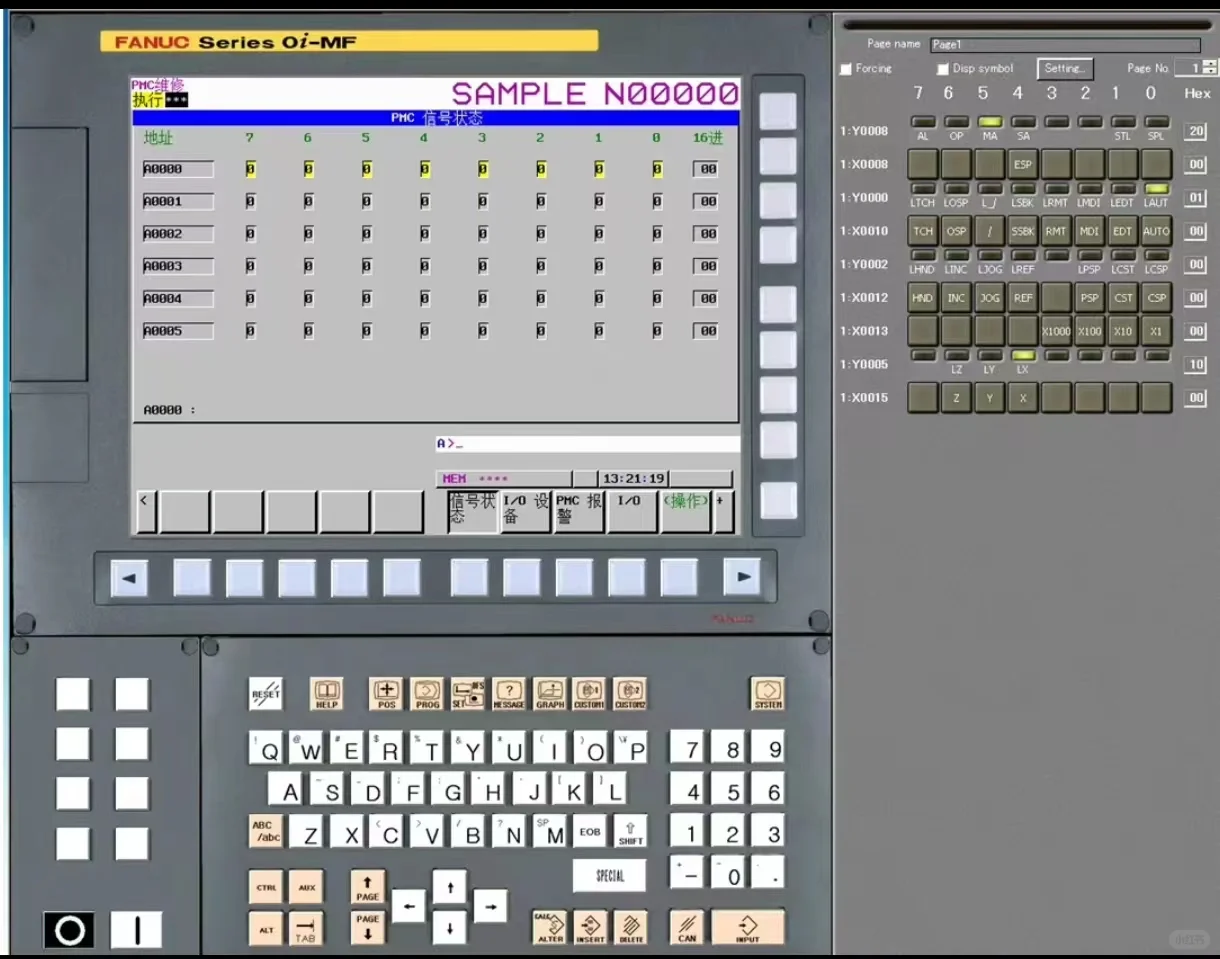Click the CAN cancel key
This screenshot has height=959, width=1220.
[x=687, y=927]
